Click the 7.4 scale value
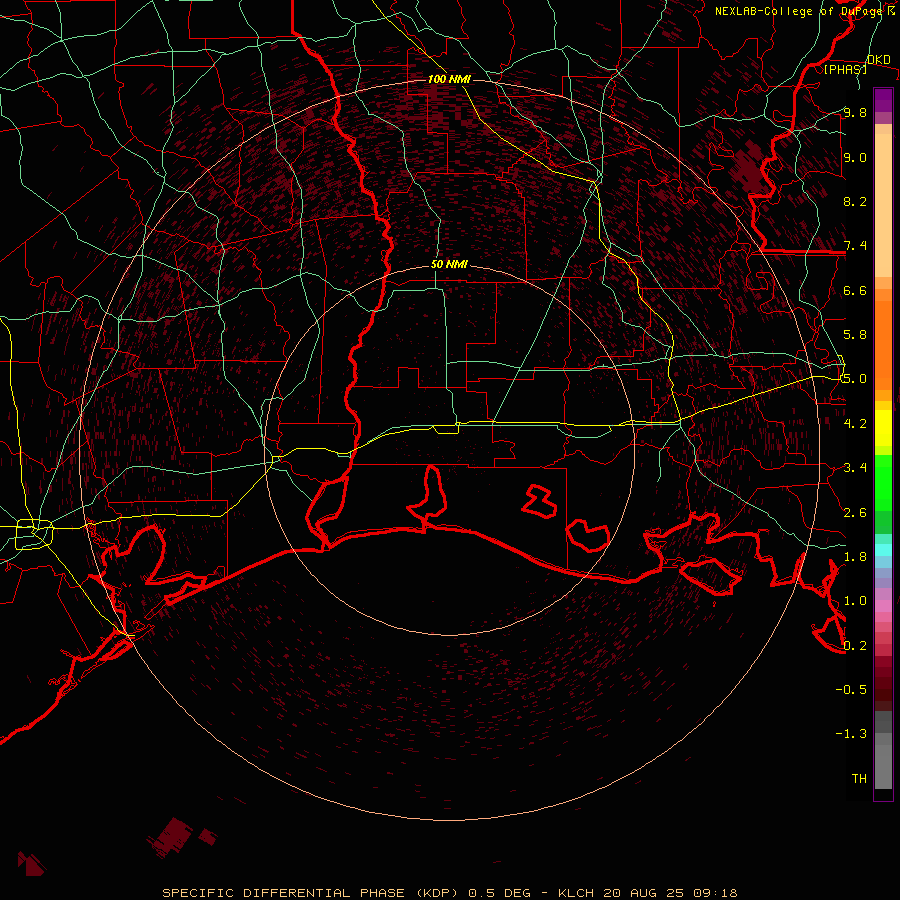Viewport: 900px width, 900px height. (x=855, y=246)
